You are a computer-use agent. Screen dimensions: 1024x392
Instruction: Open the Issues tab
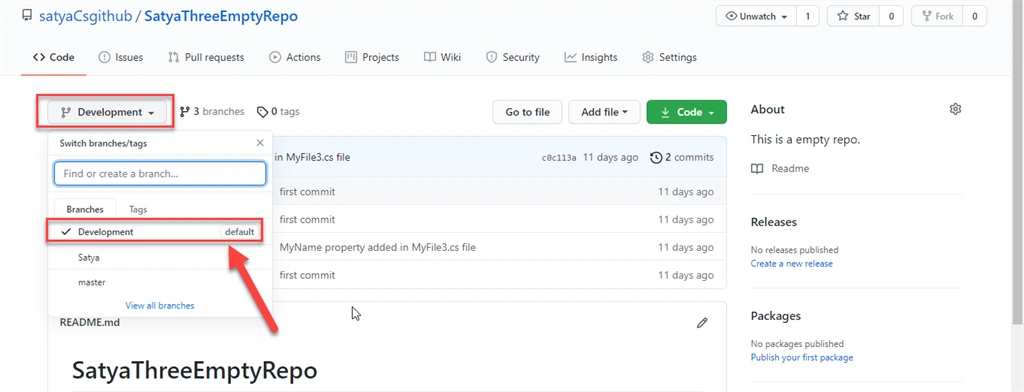pyautogui.click(x=121, y=57)
